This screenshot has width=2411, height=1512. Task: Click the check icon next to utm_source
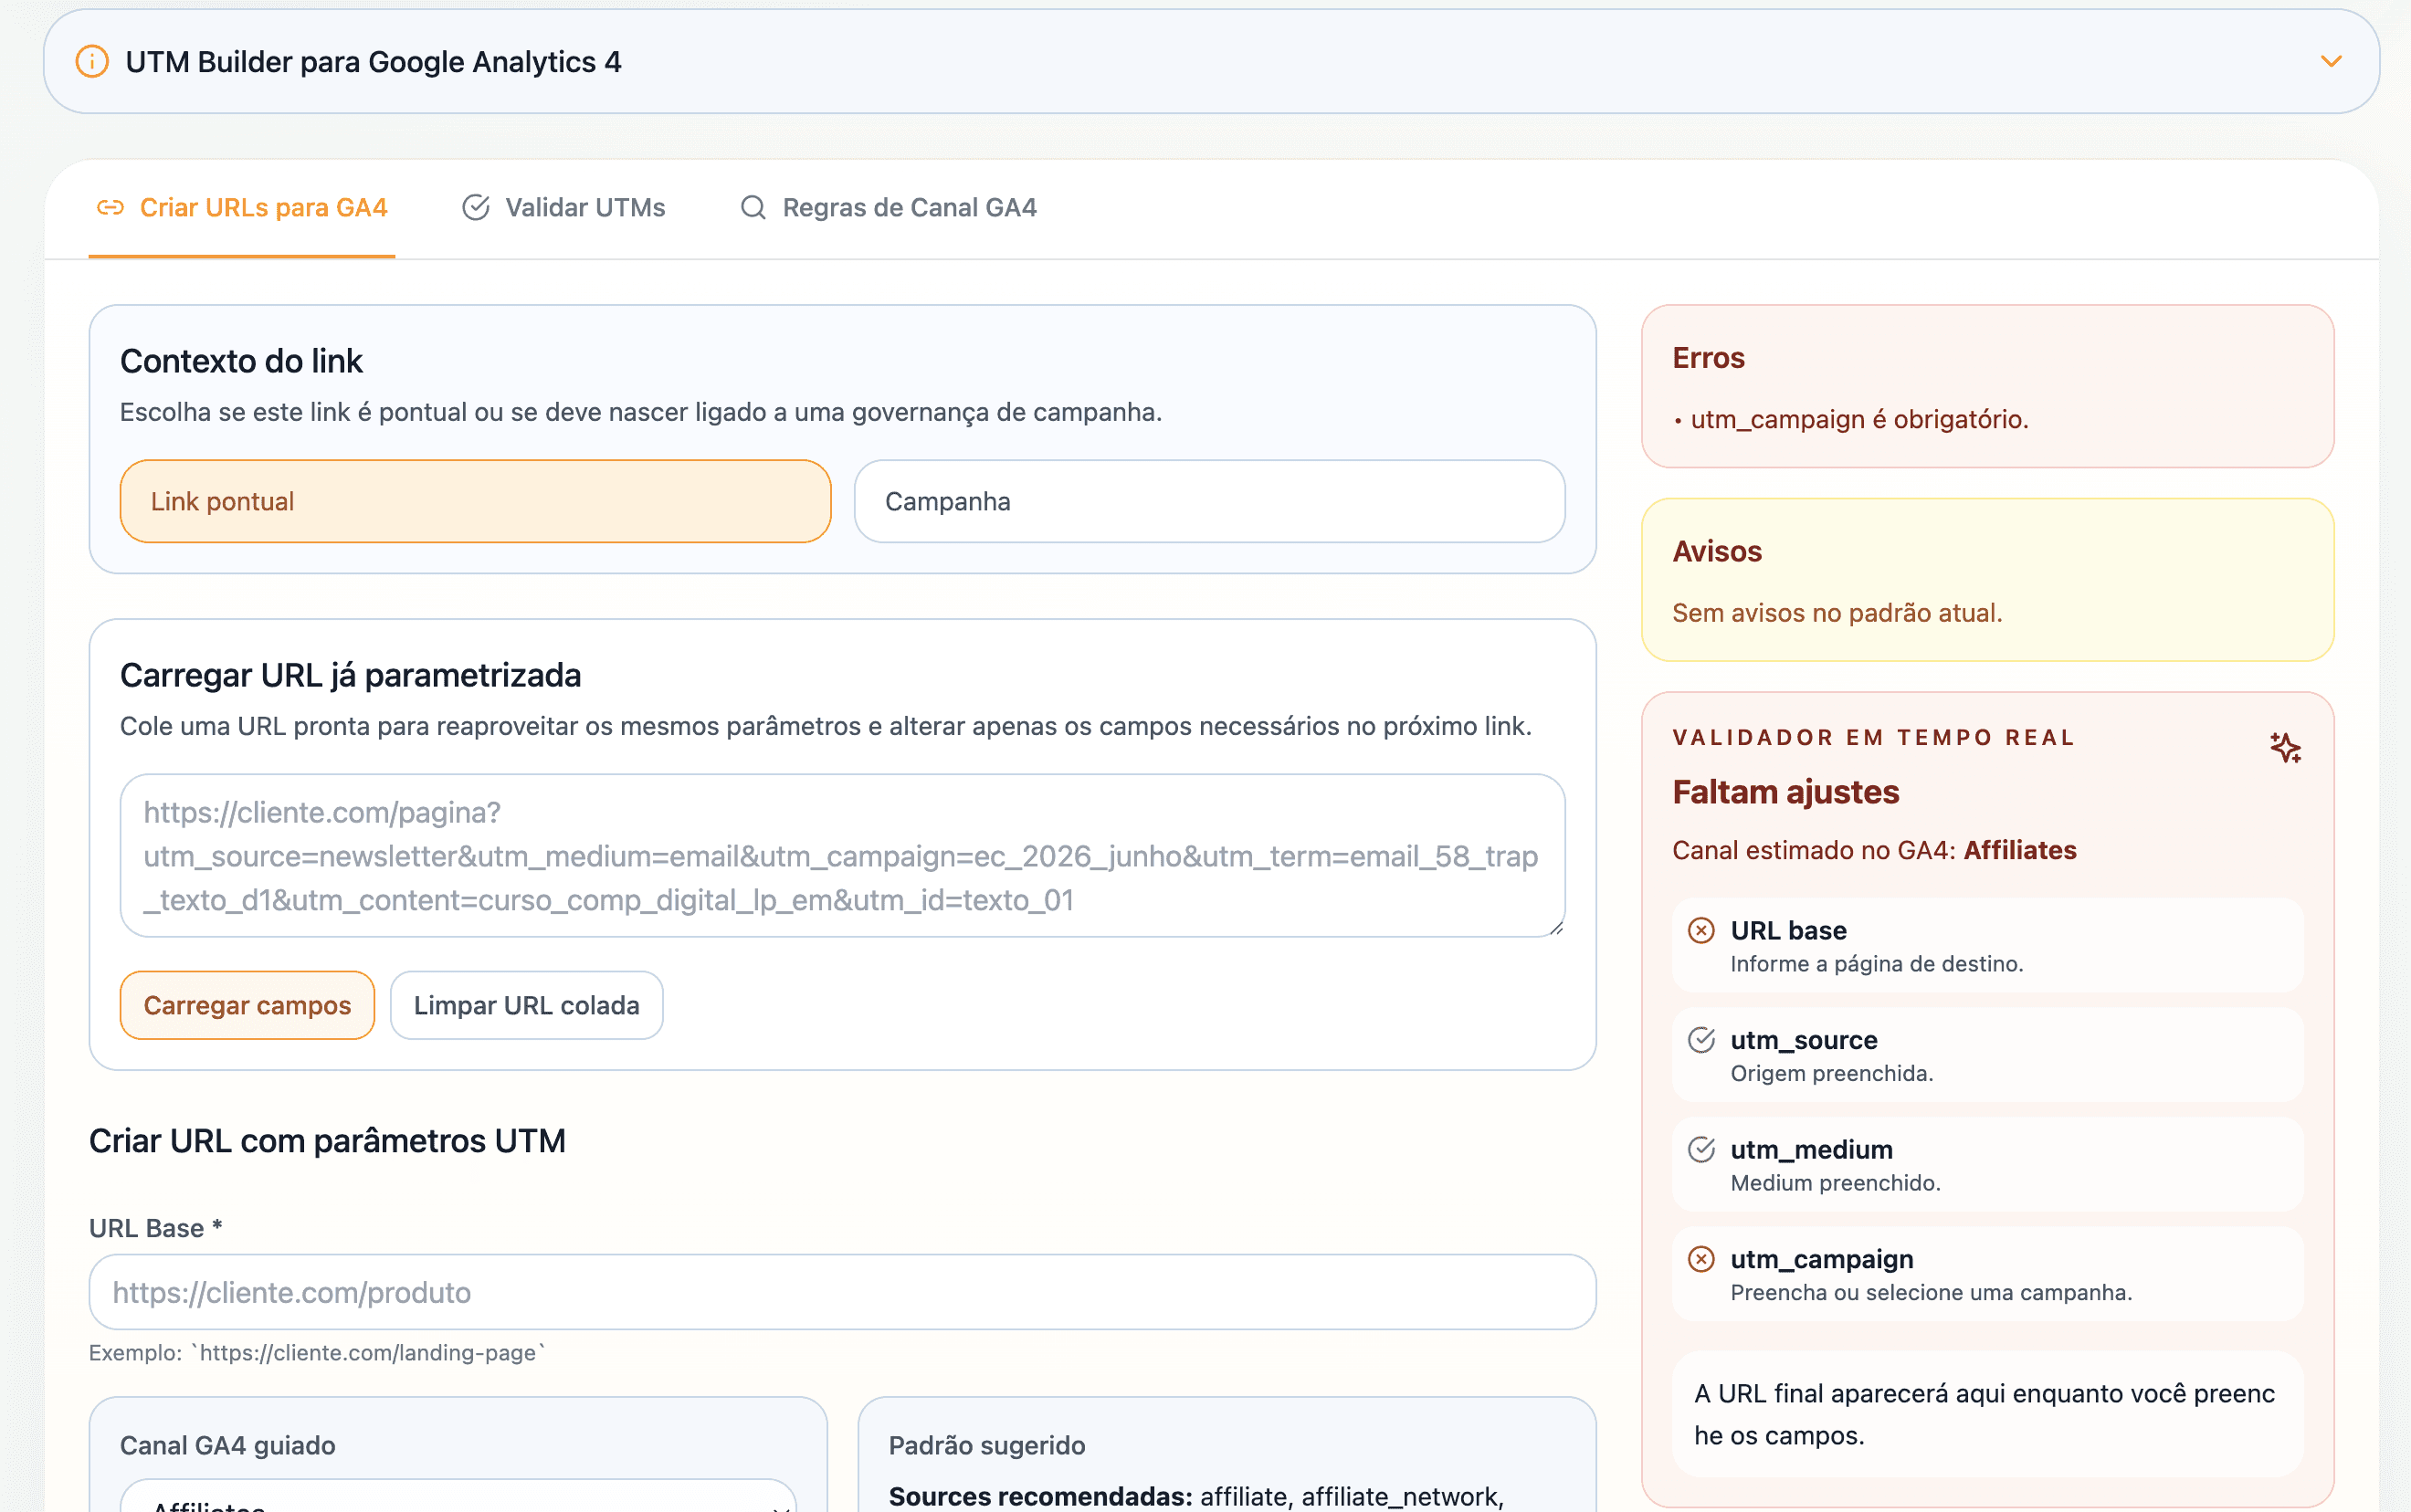1701,1040
